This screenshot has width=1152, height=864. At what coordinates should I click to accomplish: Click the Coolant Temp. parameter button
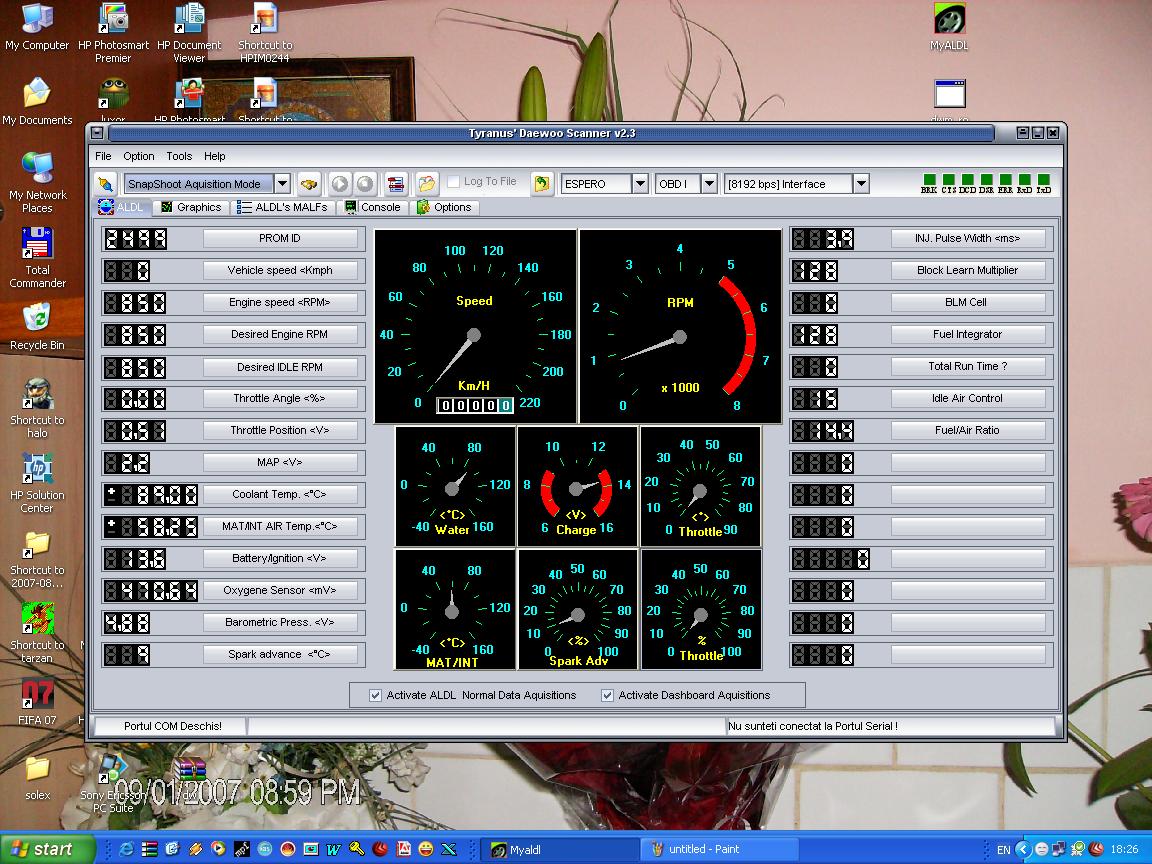tap(280, 494)
